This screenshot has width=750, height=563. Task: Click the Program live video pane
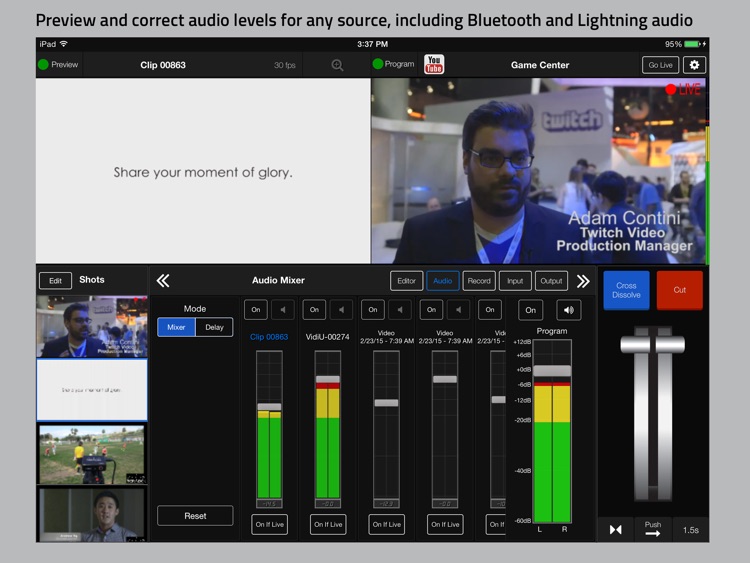pyautogui.click(x=540, y=171)
